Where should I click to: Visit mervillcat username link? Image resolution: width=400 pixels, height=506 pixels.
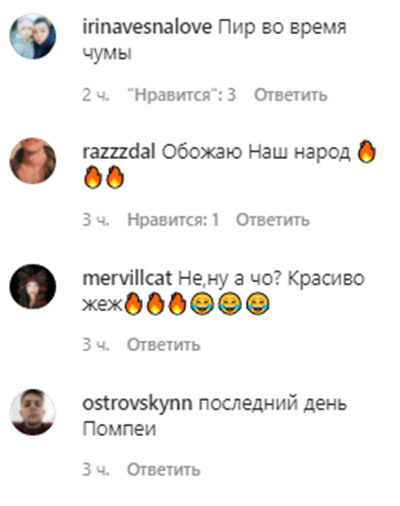pos(127,278)
